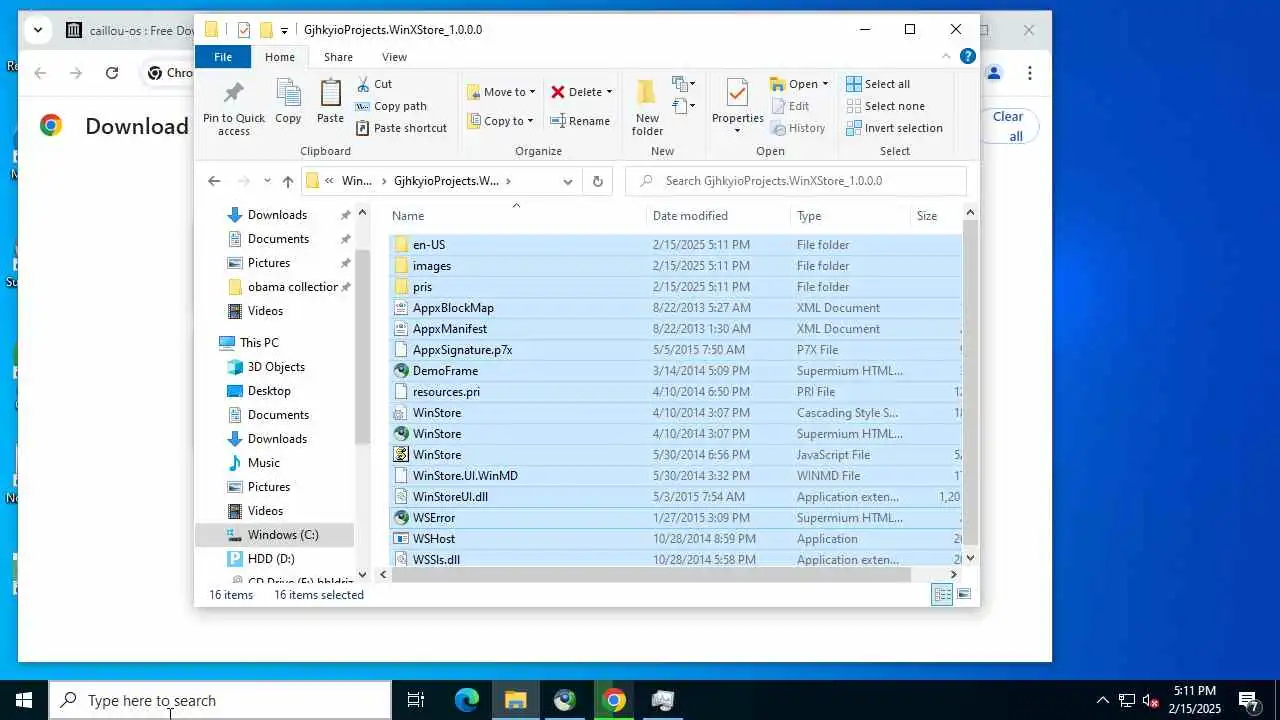Open 3D Objects in navigation pane

[276, 367]
